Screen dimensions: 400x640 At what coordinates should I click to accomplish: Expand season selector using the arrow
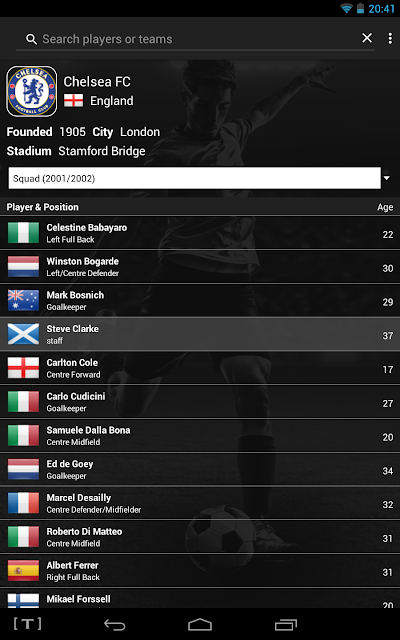pos(387,178)
